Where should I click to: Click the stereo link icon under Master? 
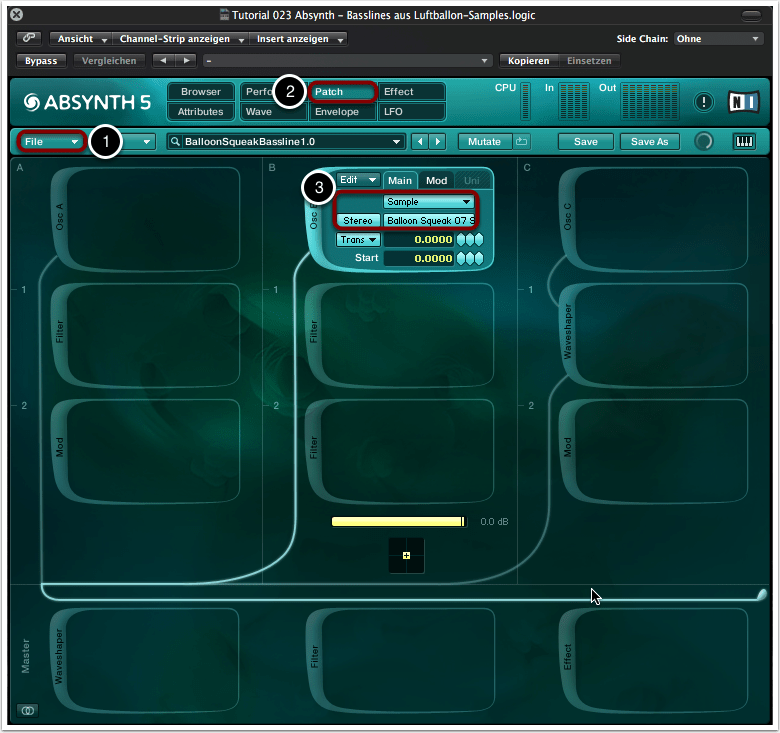pos(27,710)
